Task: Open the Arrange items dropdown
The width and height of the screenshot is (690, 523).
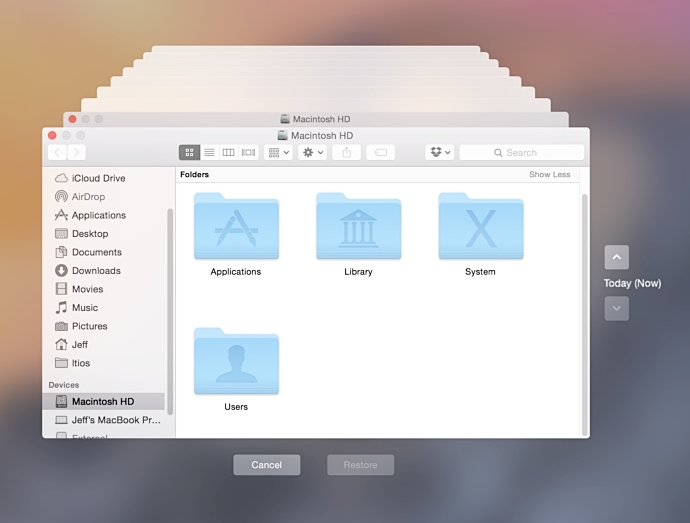Action: (279, 153)
